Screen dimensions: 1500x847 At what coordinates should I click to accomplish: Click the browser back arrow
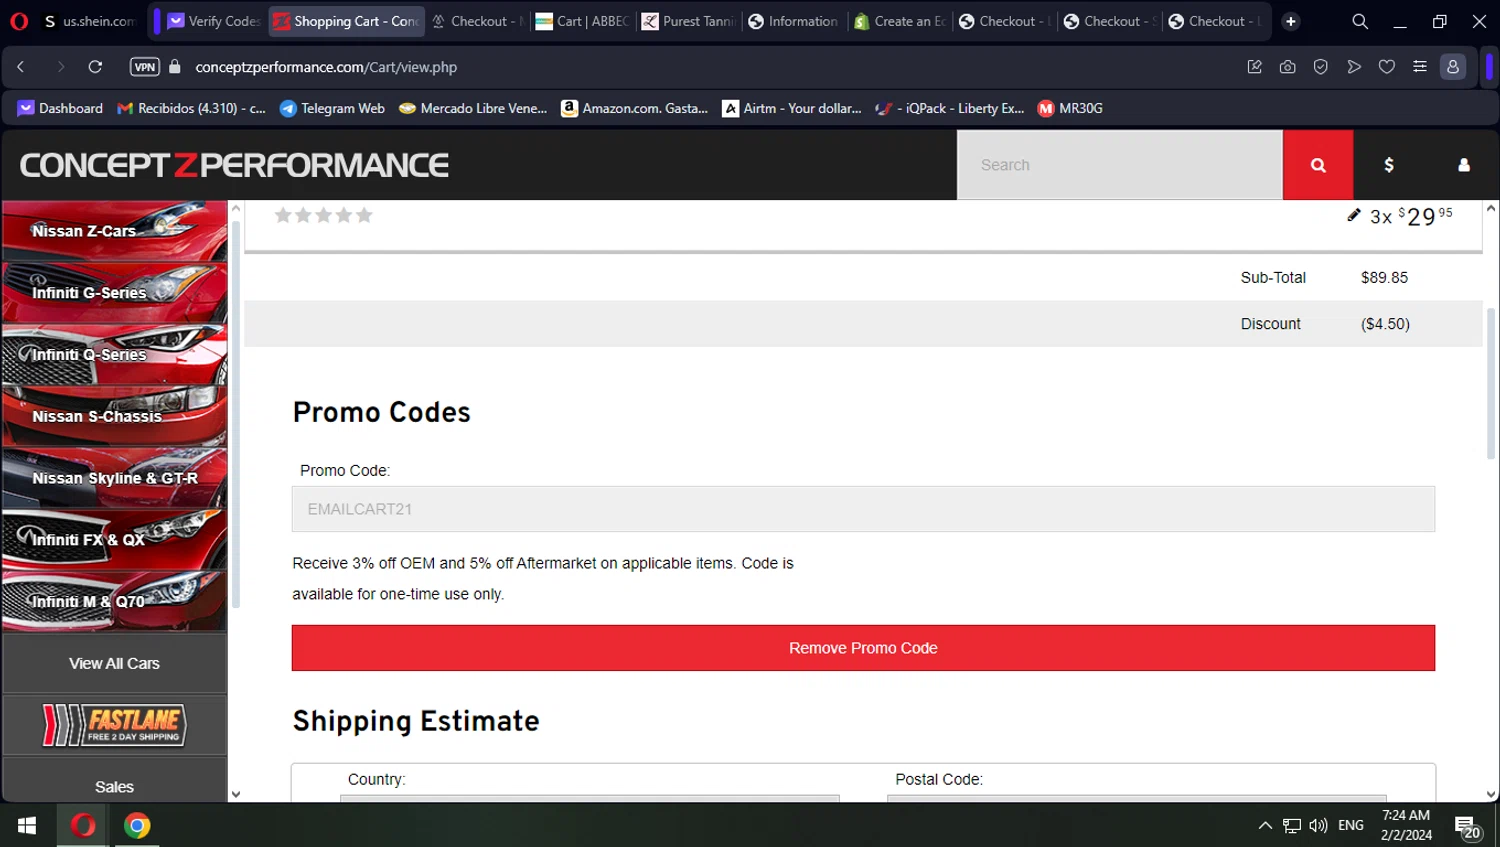click(21, 67)
